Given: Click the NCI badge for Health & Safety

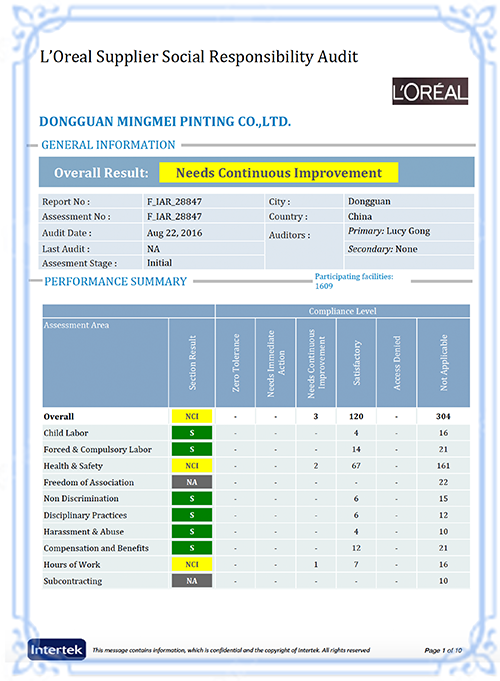Looking at the screenshot, I should coord(192,466).
